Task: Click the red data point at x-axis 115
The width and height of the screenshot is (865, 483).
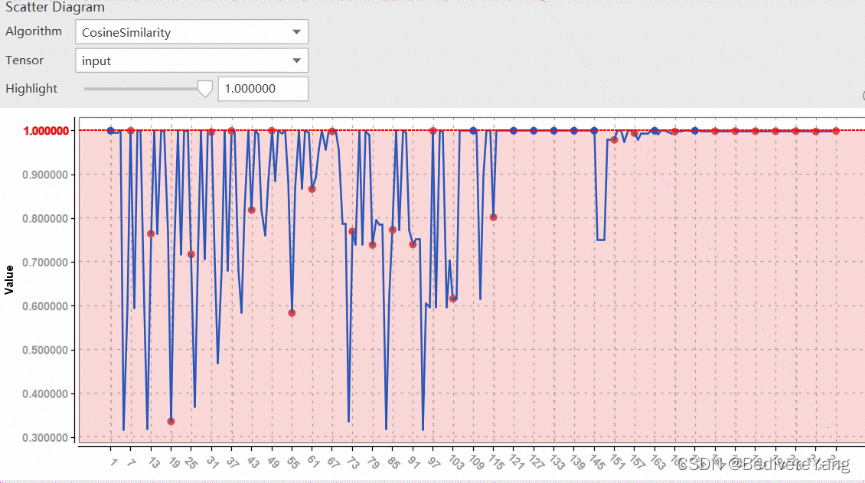Action: 493,217
